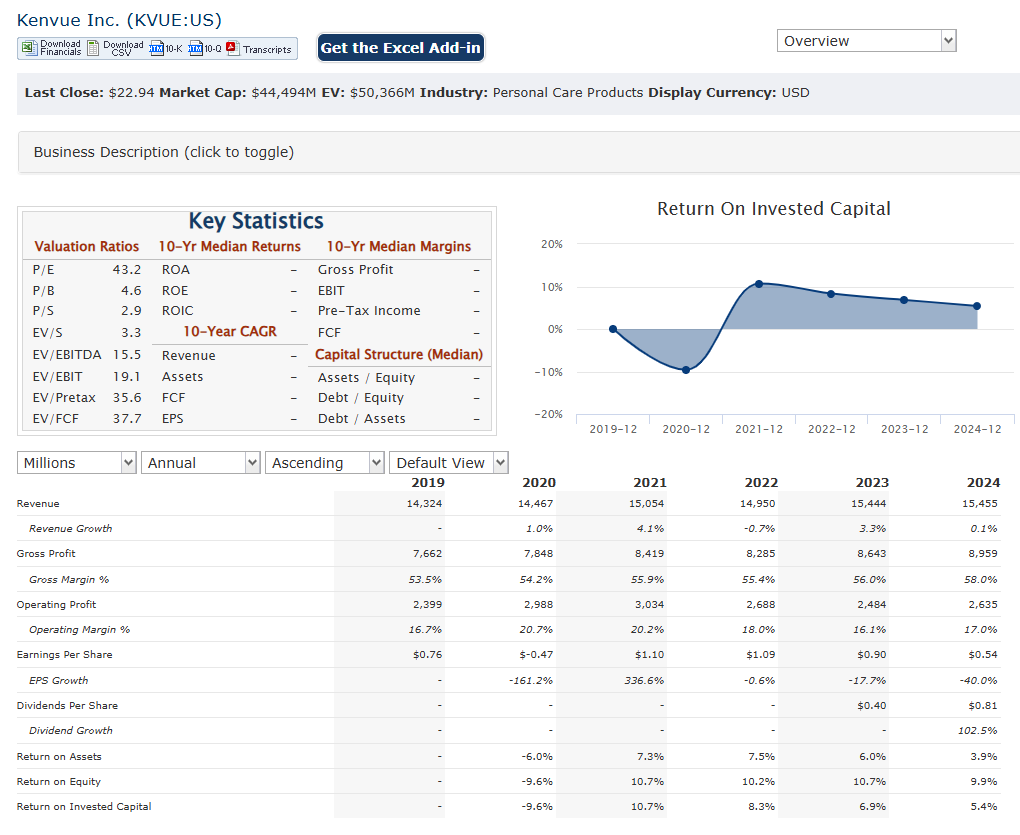Click the Return On Invested Capital chart title
The width and height of the screenshot is (1020, 835).
point(773,209)
